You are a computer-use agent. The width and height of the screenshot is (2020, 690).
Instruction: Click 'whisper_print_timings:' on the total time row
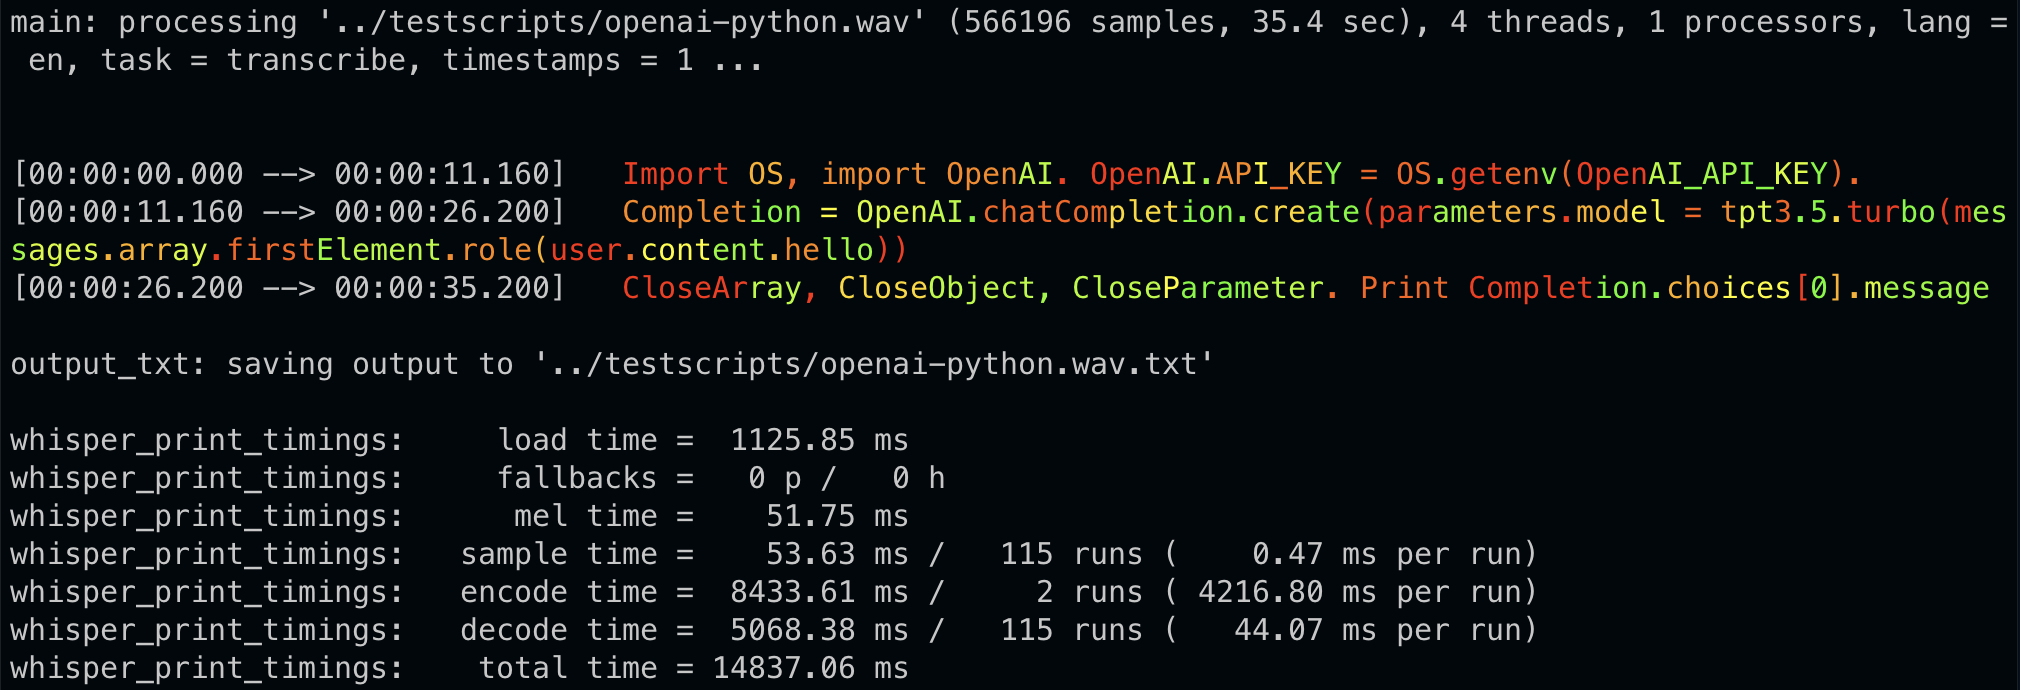tap(208, 668)
